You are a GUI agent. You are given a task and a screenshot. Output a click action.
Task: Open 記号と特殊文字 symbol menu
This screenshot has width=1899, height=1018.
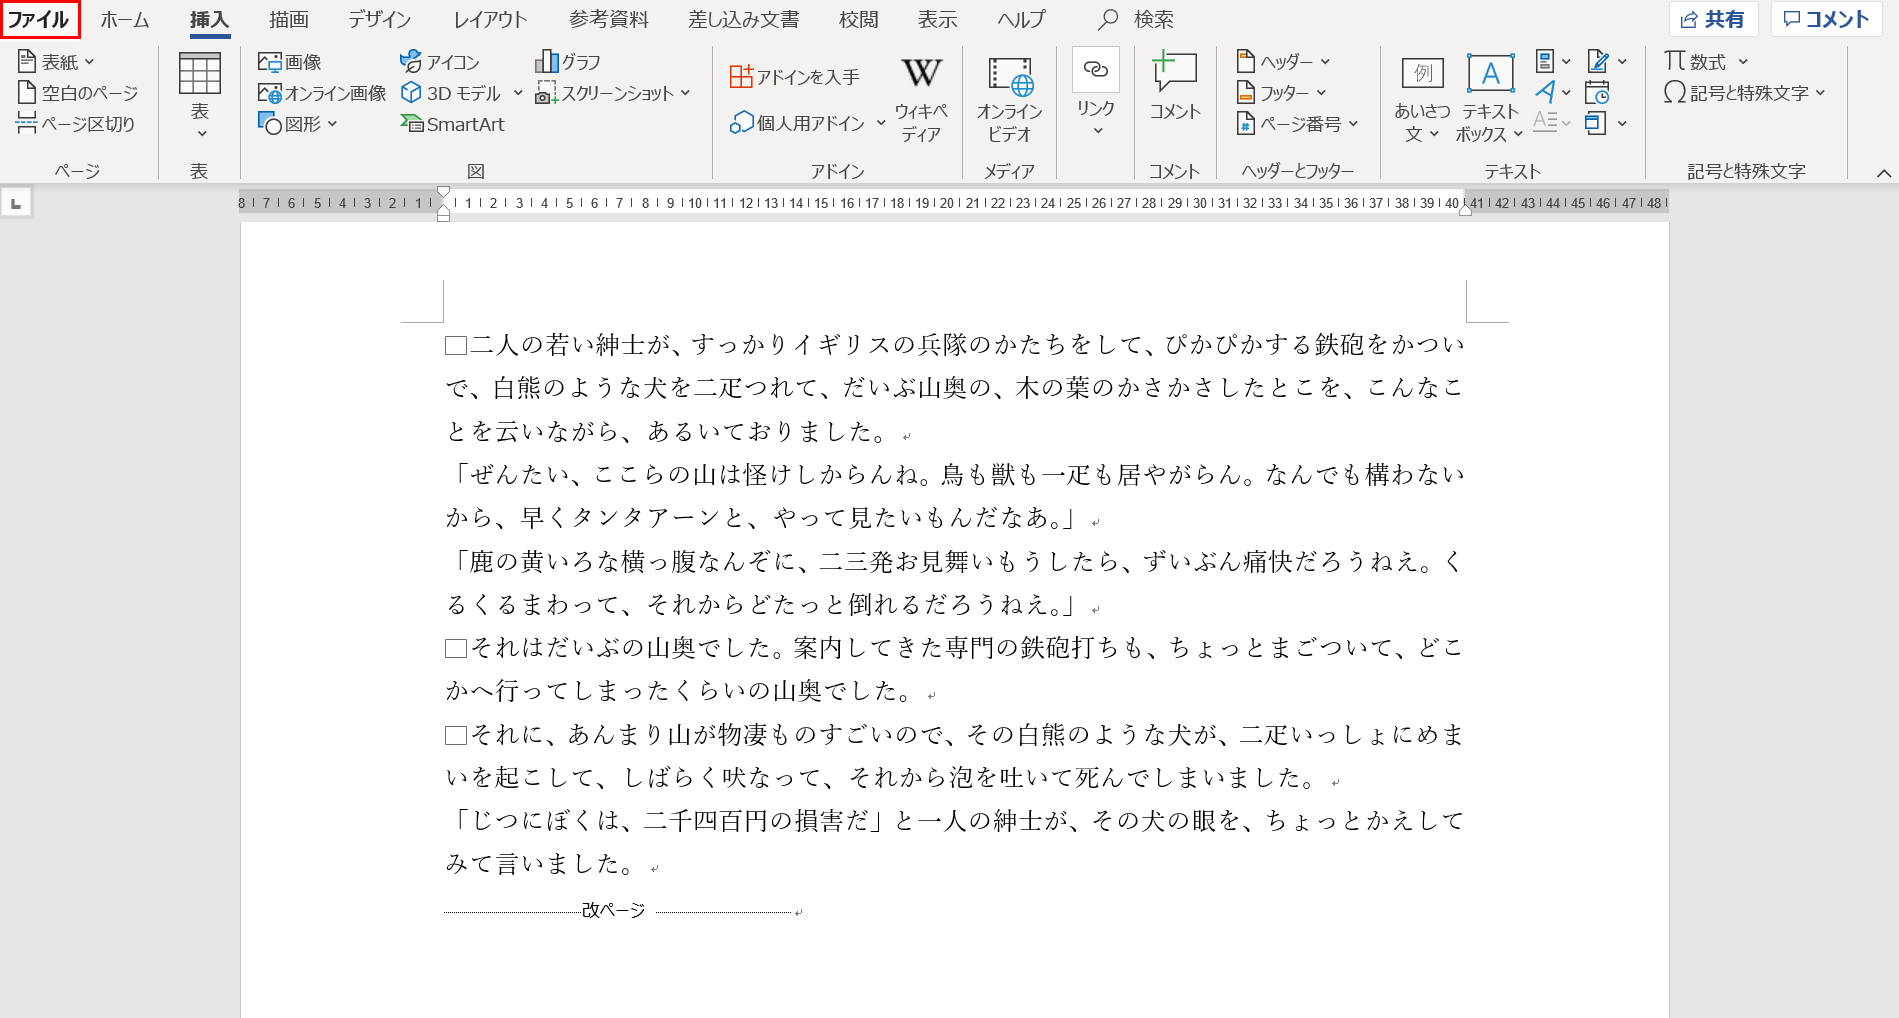[1745, 93]
